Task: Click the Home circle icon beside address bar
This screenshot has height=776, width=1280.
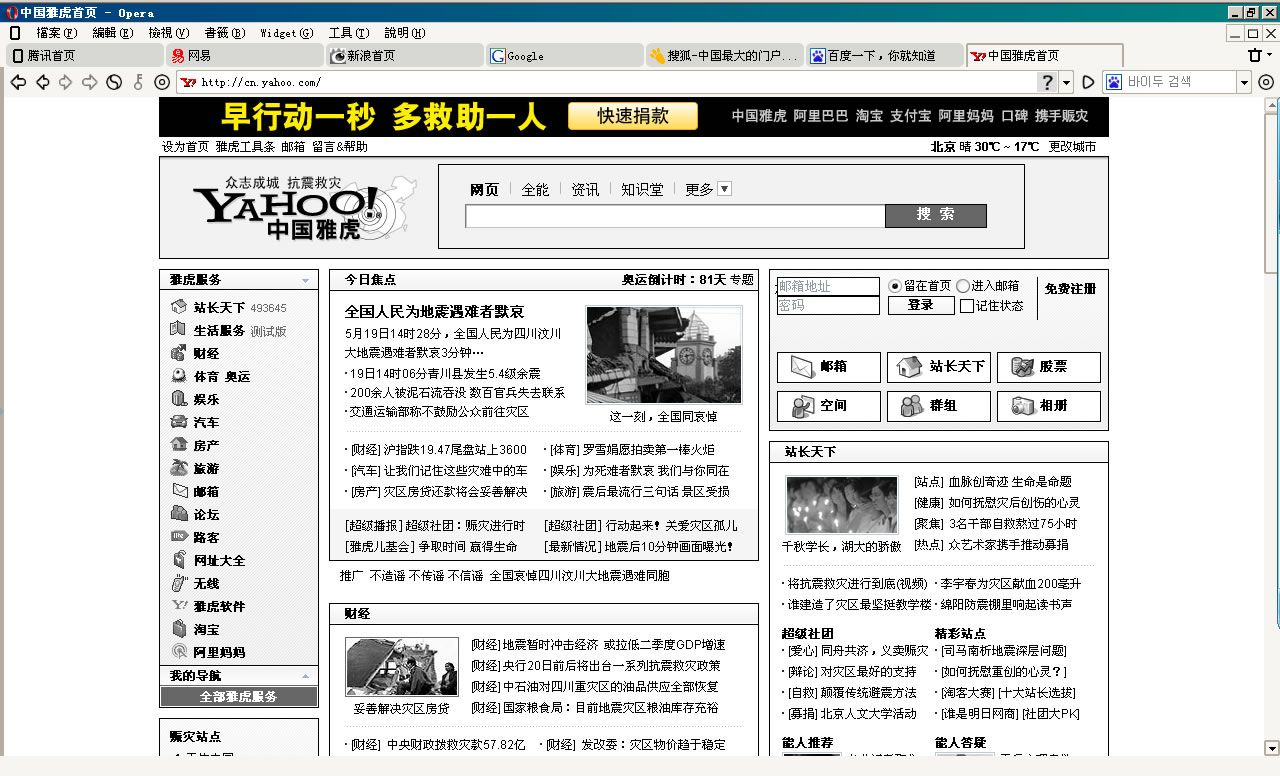Action: tap(162, 82)
